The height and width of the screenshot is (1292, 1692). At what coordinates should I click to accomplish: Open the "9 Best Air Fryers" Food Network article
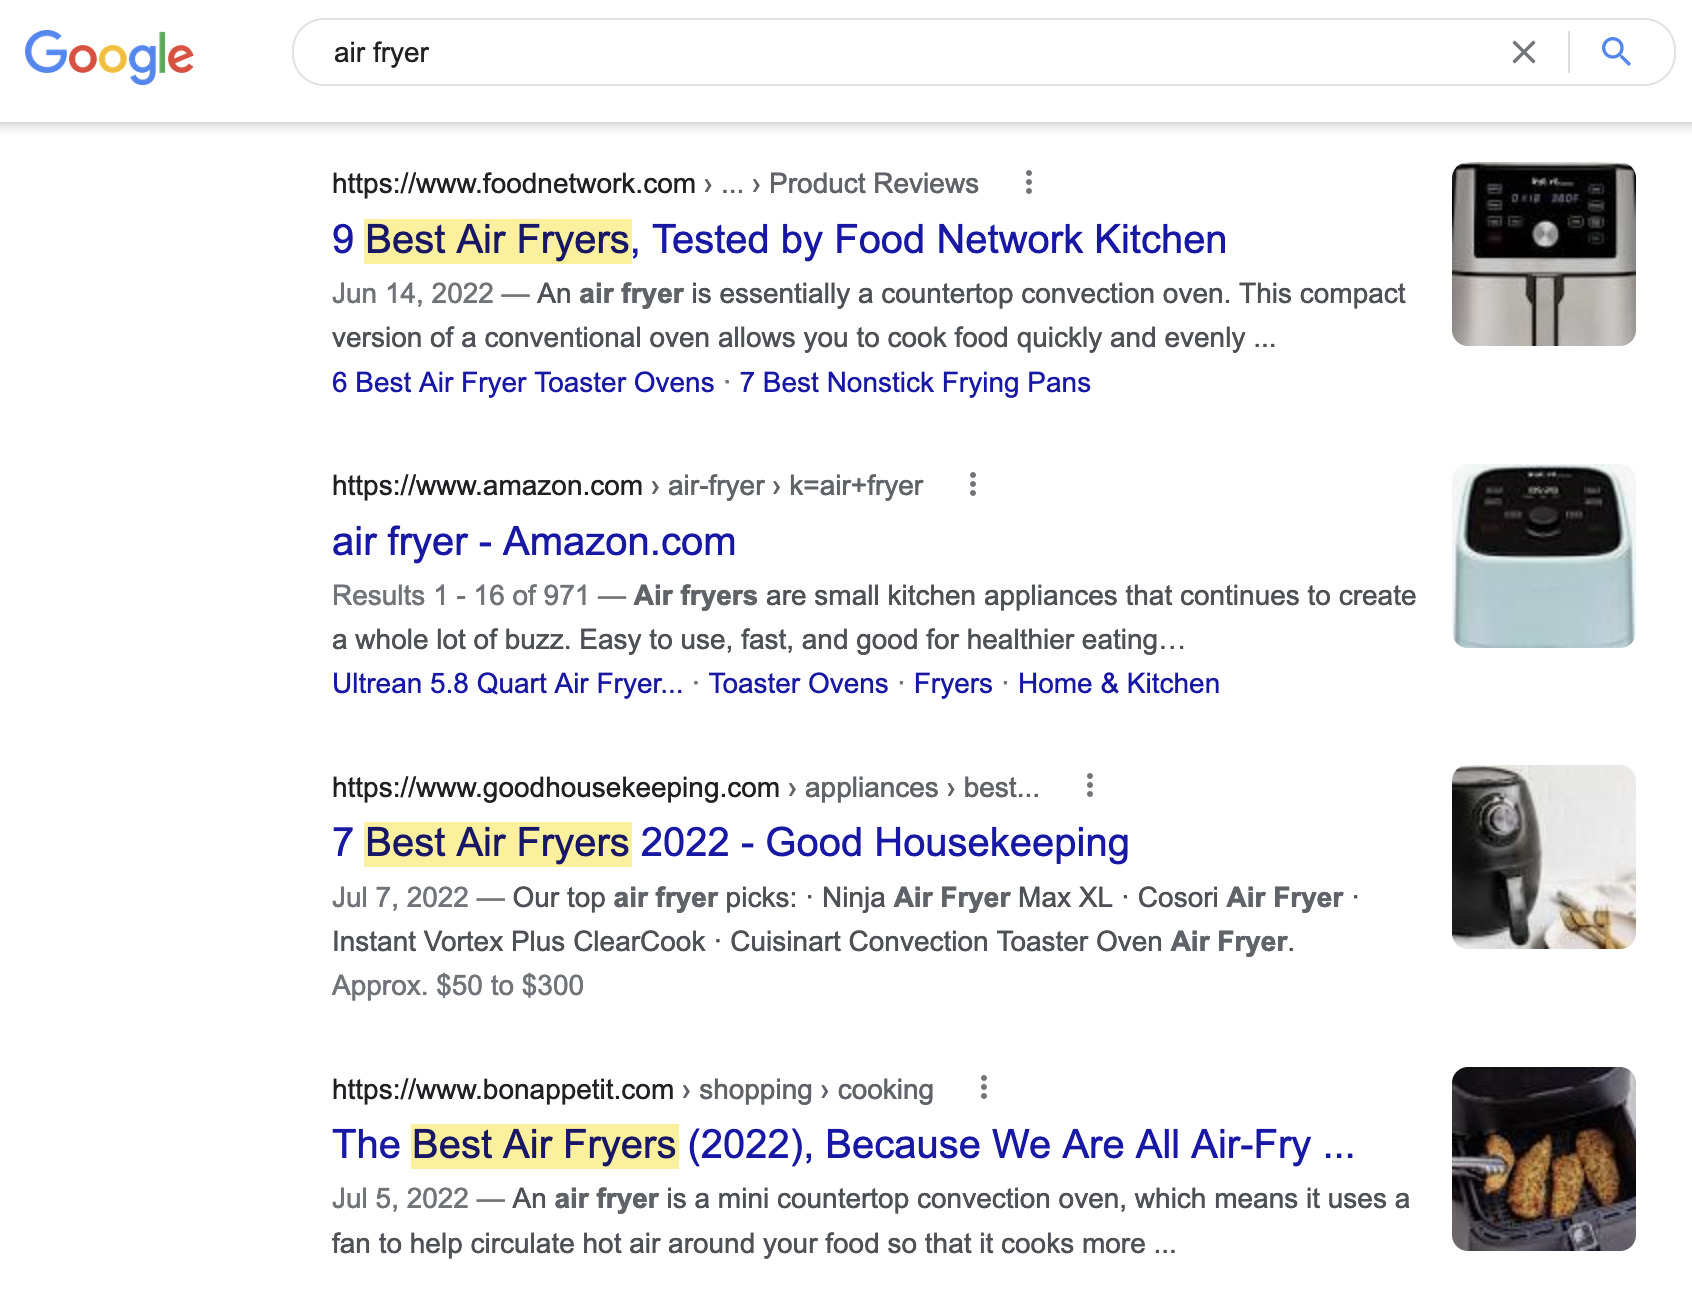pyautogui.click(x=779, y=239)
